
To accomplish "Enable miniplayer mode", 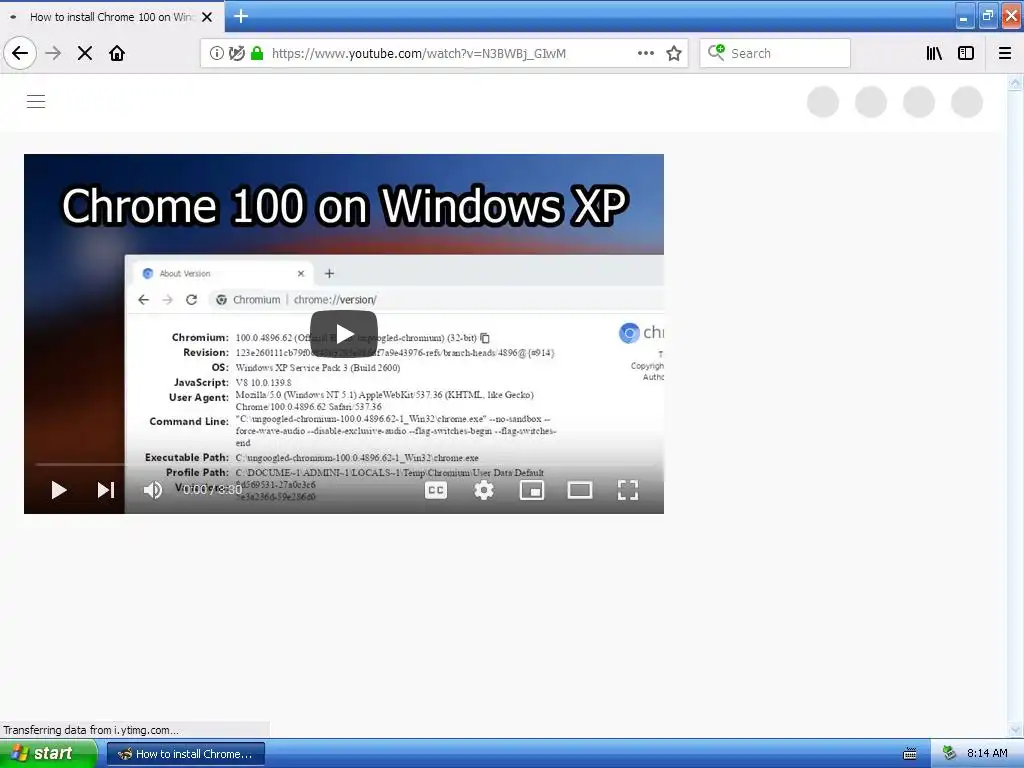I will coord(532,490).
